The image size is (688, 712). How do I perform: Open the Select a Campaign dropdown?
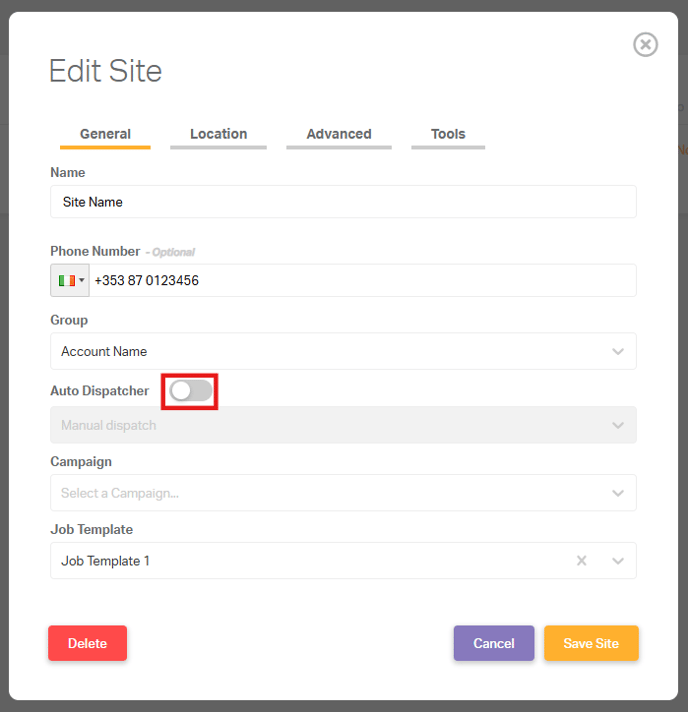point(343,493)
